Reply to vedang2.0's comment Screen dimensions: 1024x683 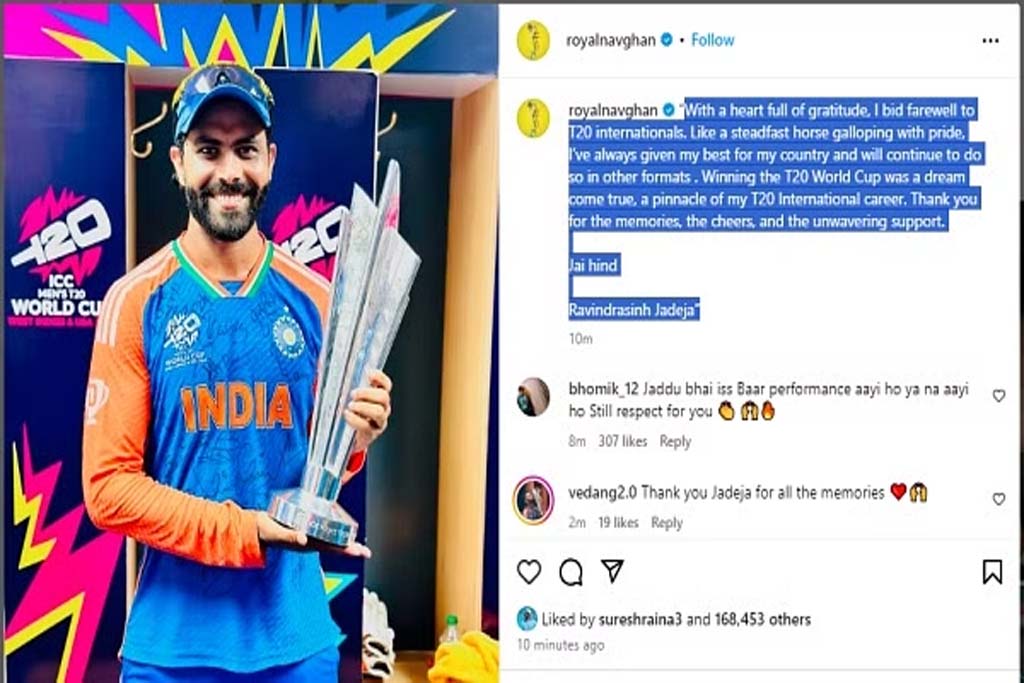666,522
